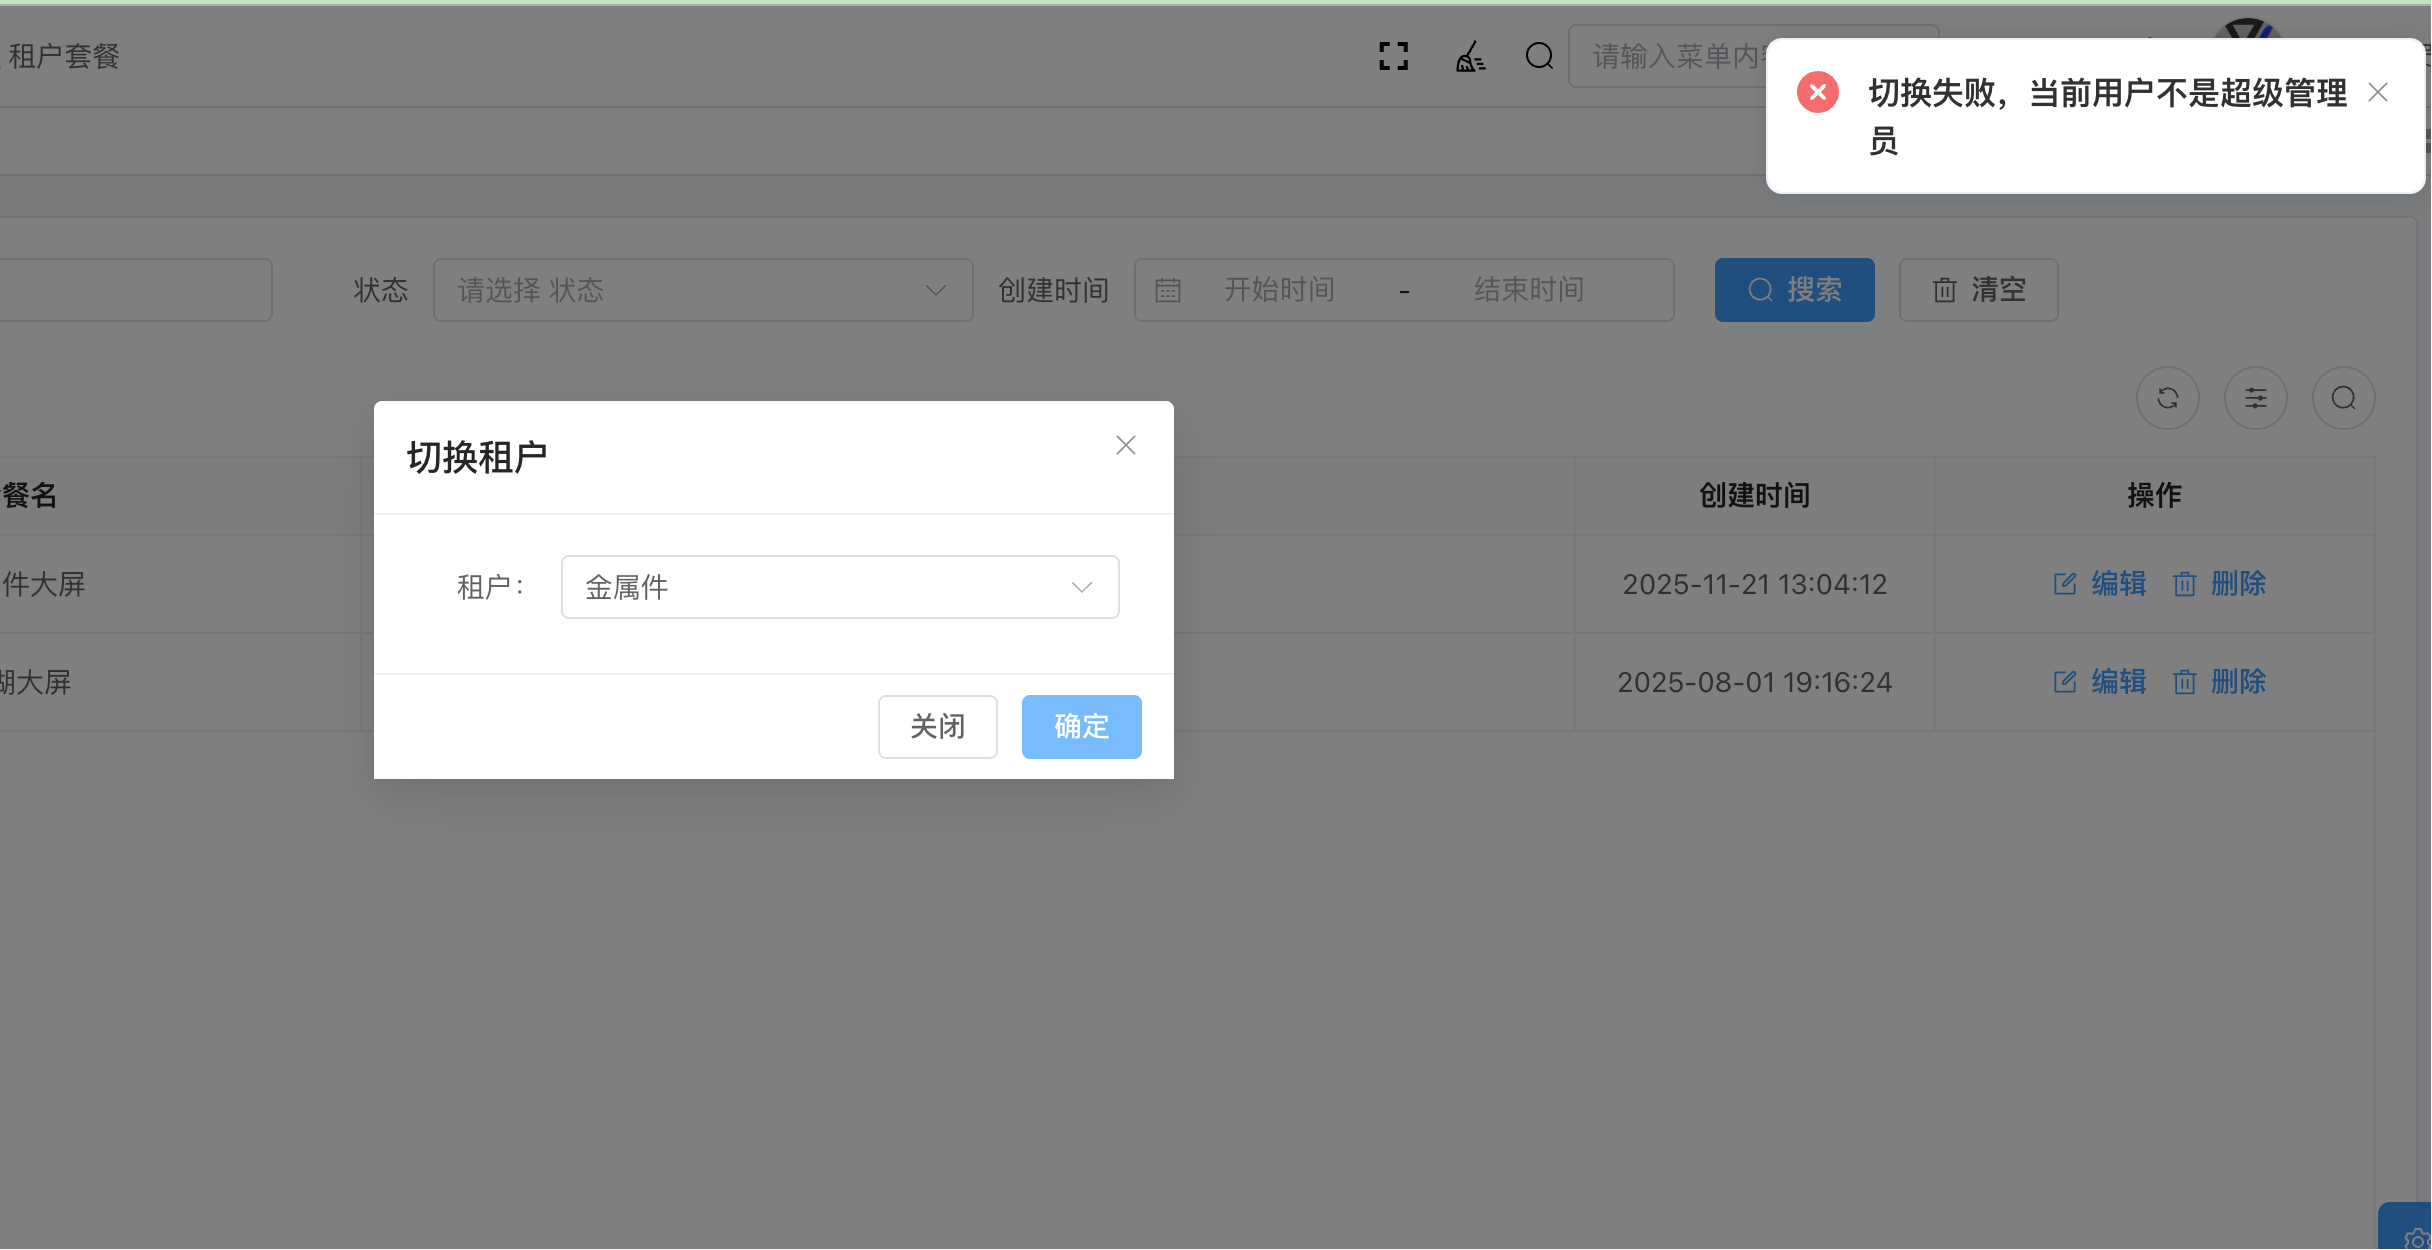Viewport: 2432px width, 1250px height.
Task: Open the 租户 dropdown showing 金属件
Action: [840, 587]
